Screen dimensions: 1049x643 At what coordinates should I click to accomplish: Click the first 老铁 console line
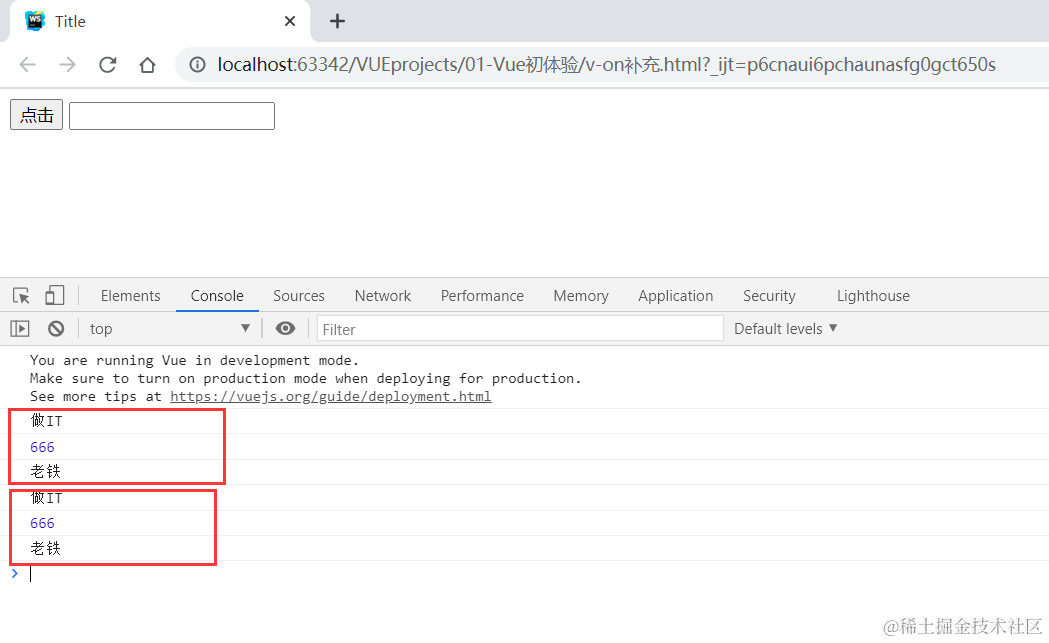[x=45, y=472]
